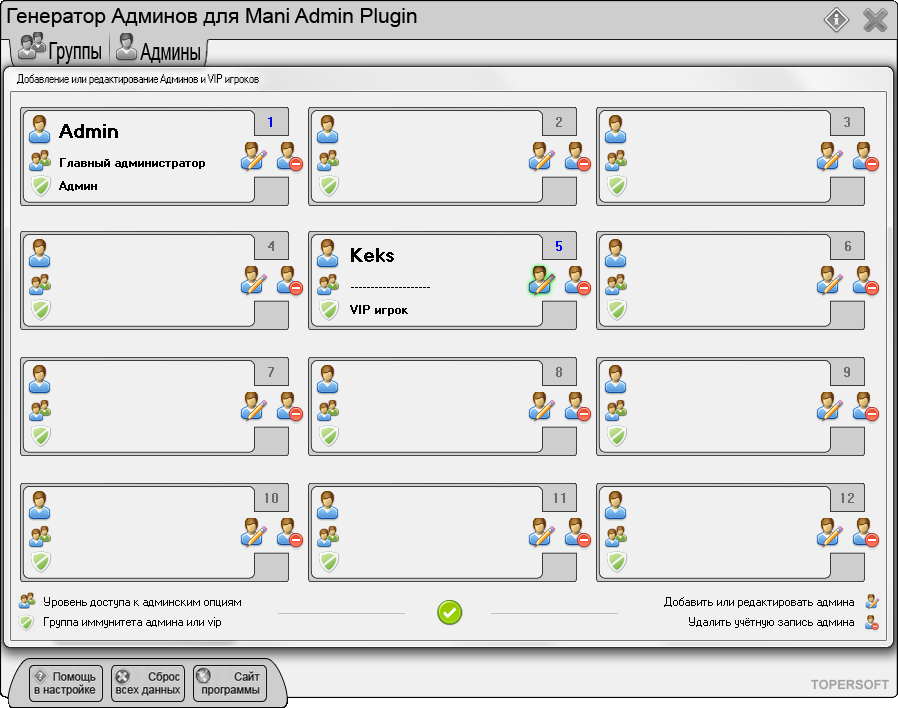Click the add/edit admin icon in slot 2
Screen dimensions: 898x708
(x=542, y=156)
